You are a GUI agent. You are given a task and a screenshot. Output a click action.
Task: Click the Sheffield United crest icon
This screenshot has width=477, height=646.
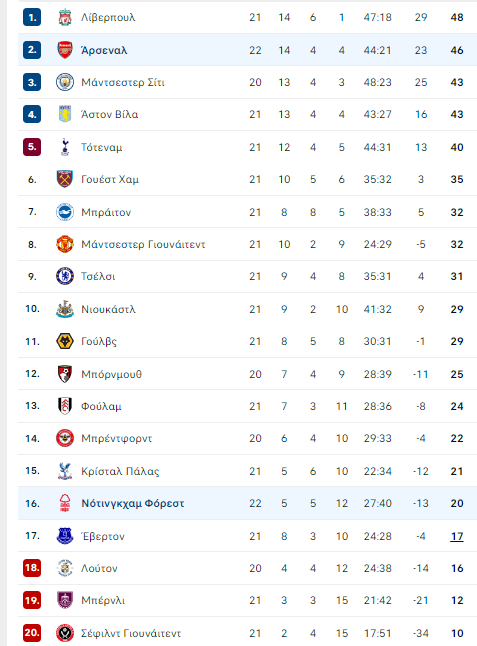pyautogui.click(x=65, y=633)
